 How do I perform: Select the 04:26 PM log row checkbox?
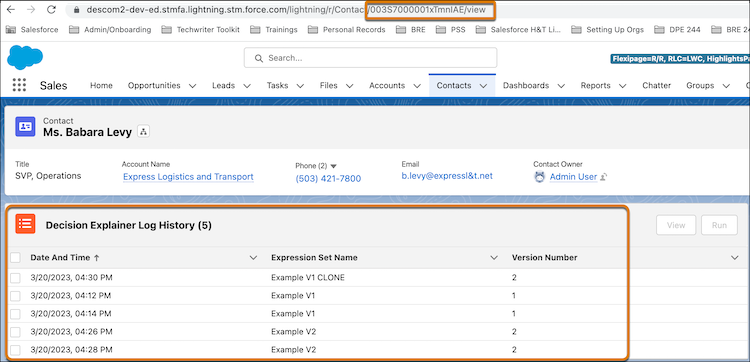[15, 332]
